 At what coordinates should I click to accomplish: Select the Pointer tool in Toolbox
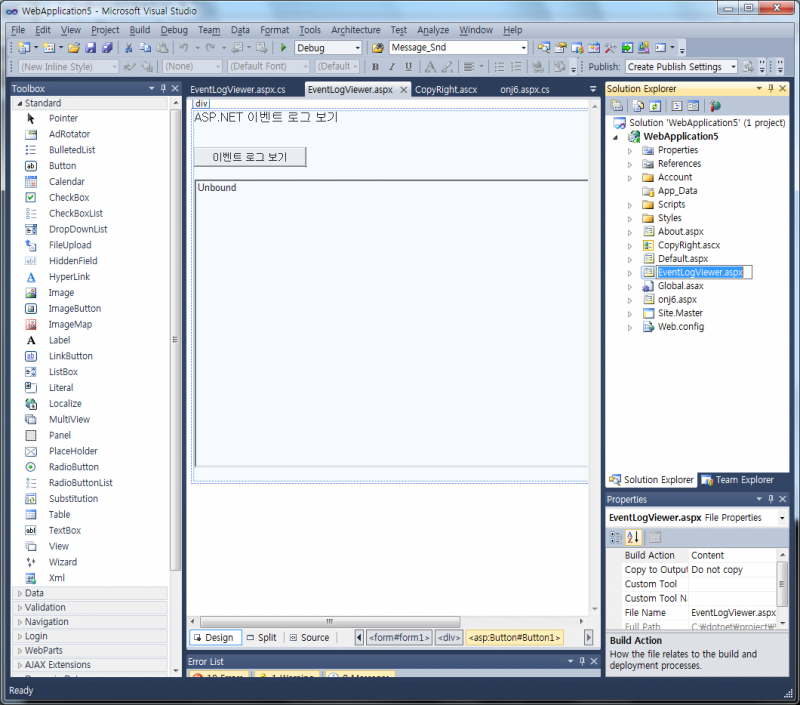[63, 118]
